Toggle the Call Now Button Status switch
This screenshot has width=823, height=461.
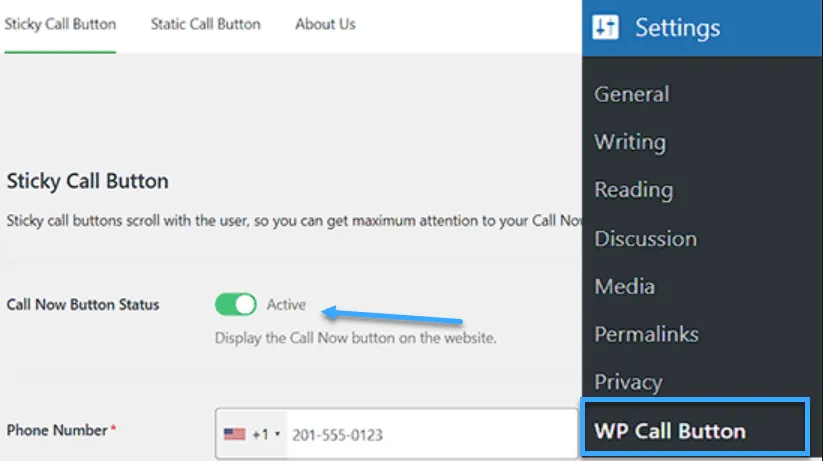tap(236, 305)
